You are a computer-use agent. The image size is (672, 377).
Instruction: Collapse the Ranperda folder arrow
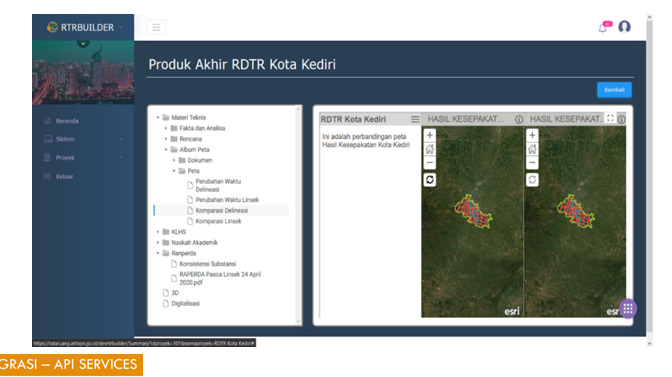(x=158, y=253)
